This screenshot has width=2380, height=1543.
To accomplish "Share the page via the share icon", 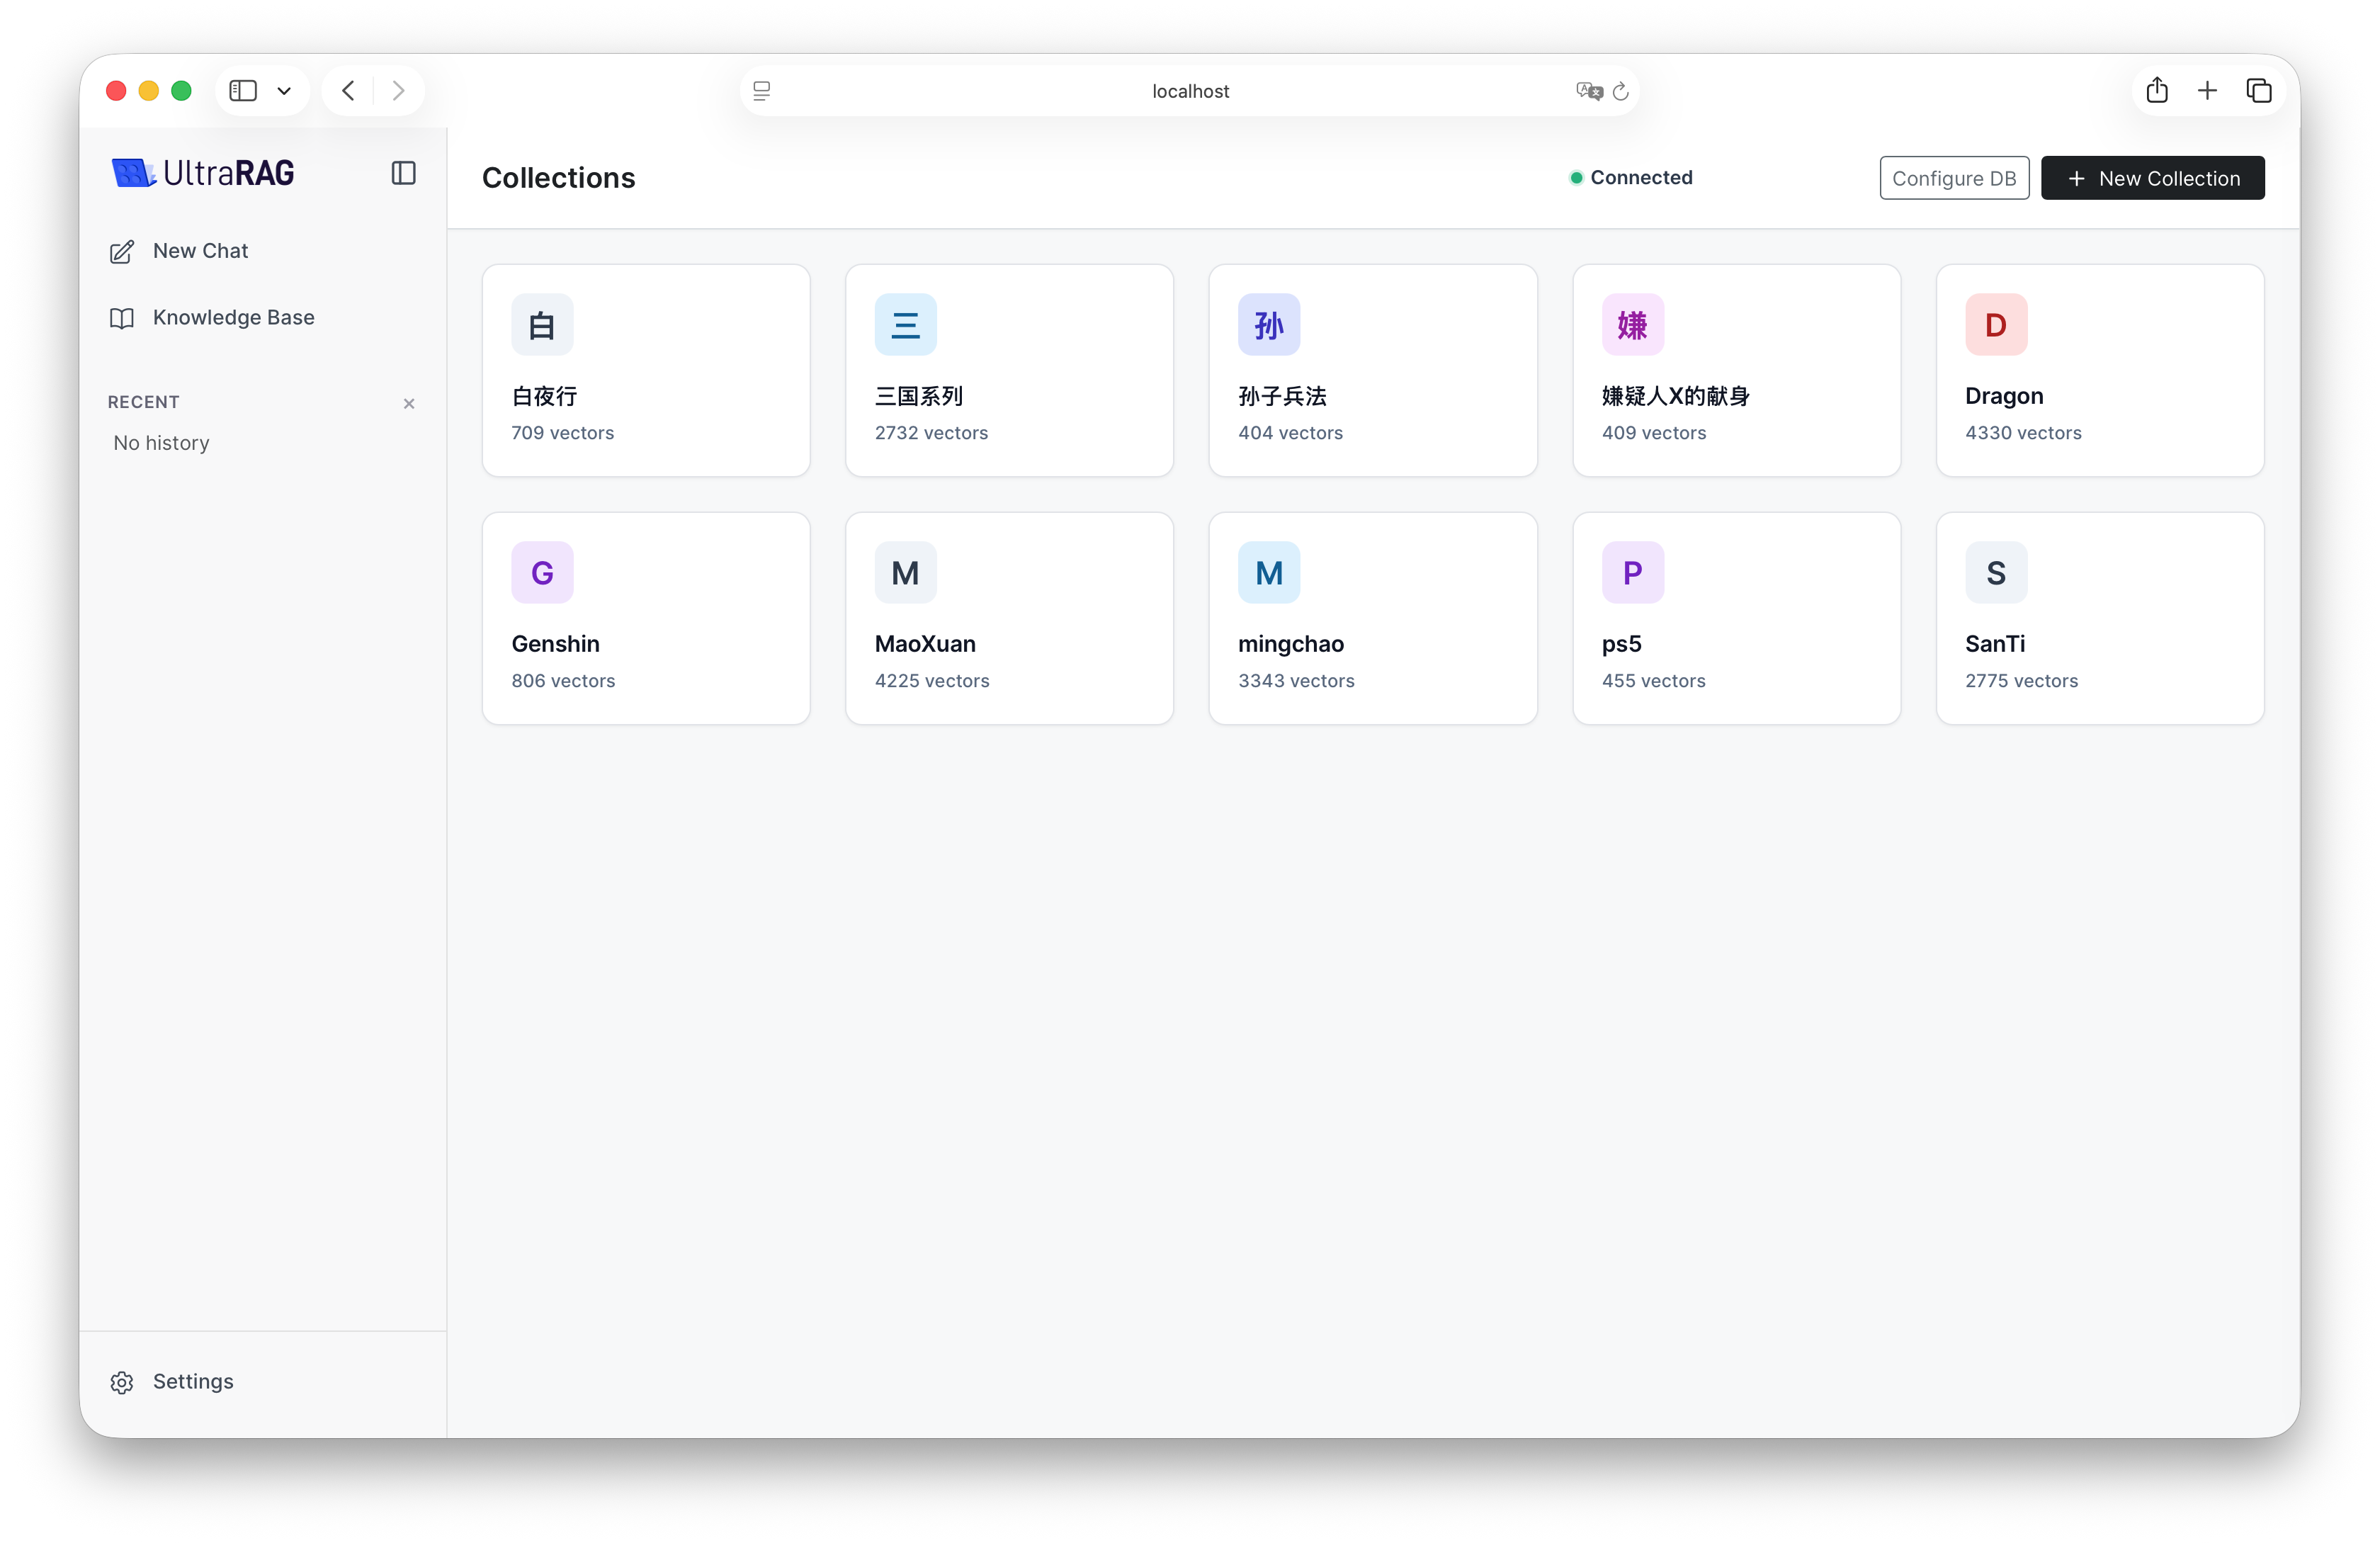I will tap(2157, 91).
